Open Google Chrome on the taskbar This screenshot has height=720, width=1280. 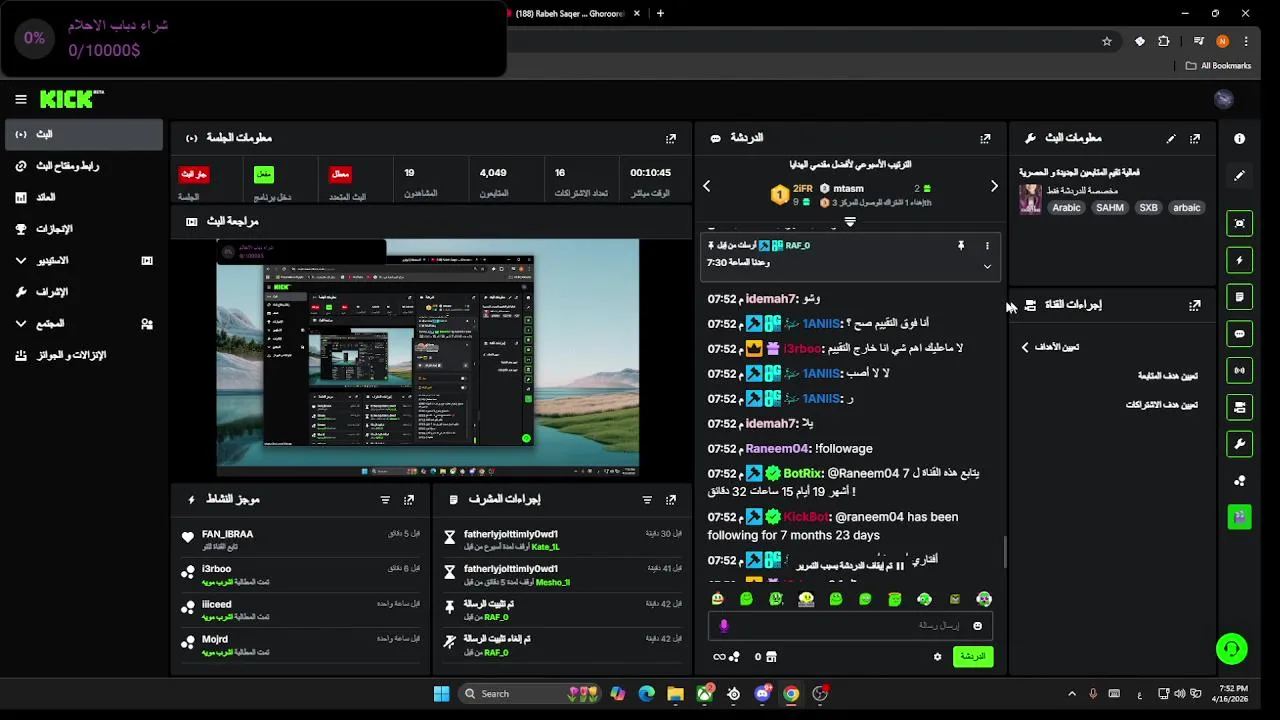(791, 694)
